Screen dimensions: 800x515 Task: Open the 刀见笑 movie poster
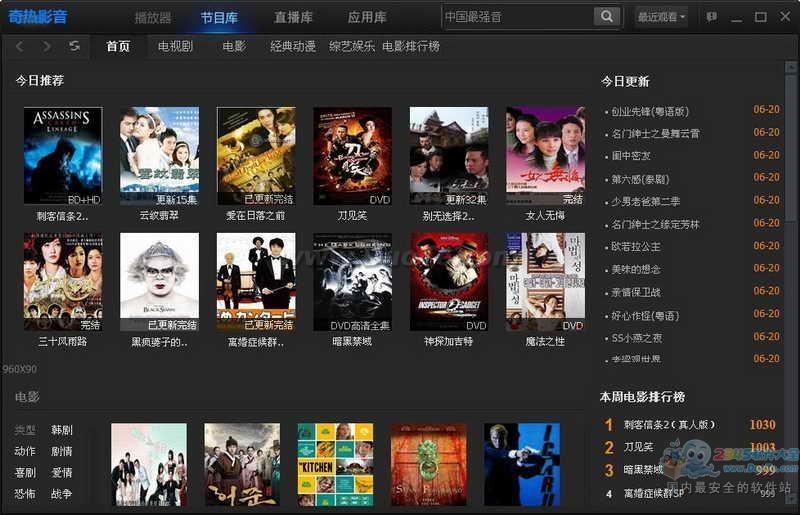(x=352, y=156)
